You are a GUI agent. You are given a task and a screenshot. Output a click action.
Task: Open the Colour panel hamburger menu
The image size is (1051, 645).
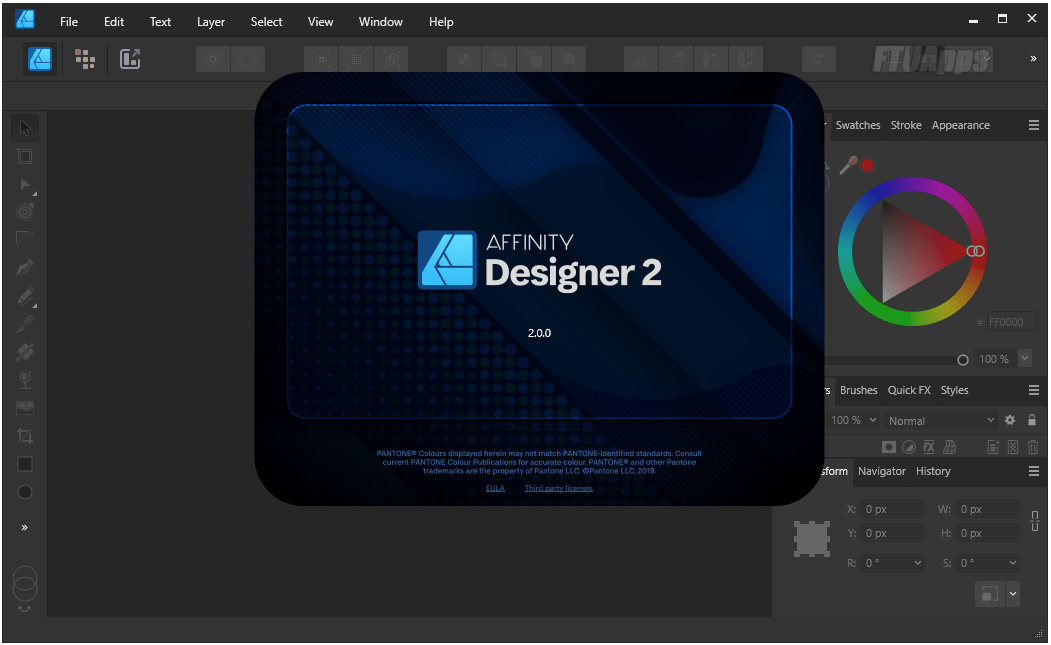(x=1034, y=125)
